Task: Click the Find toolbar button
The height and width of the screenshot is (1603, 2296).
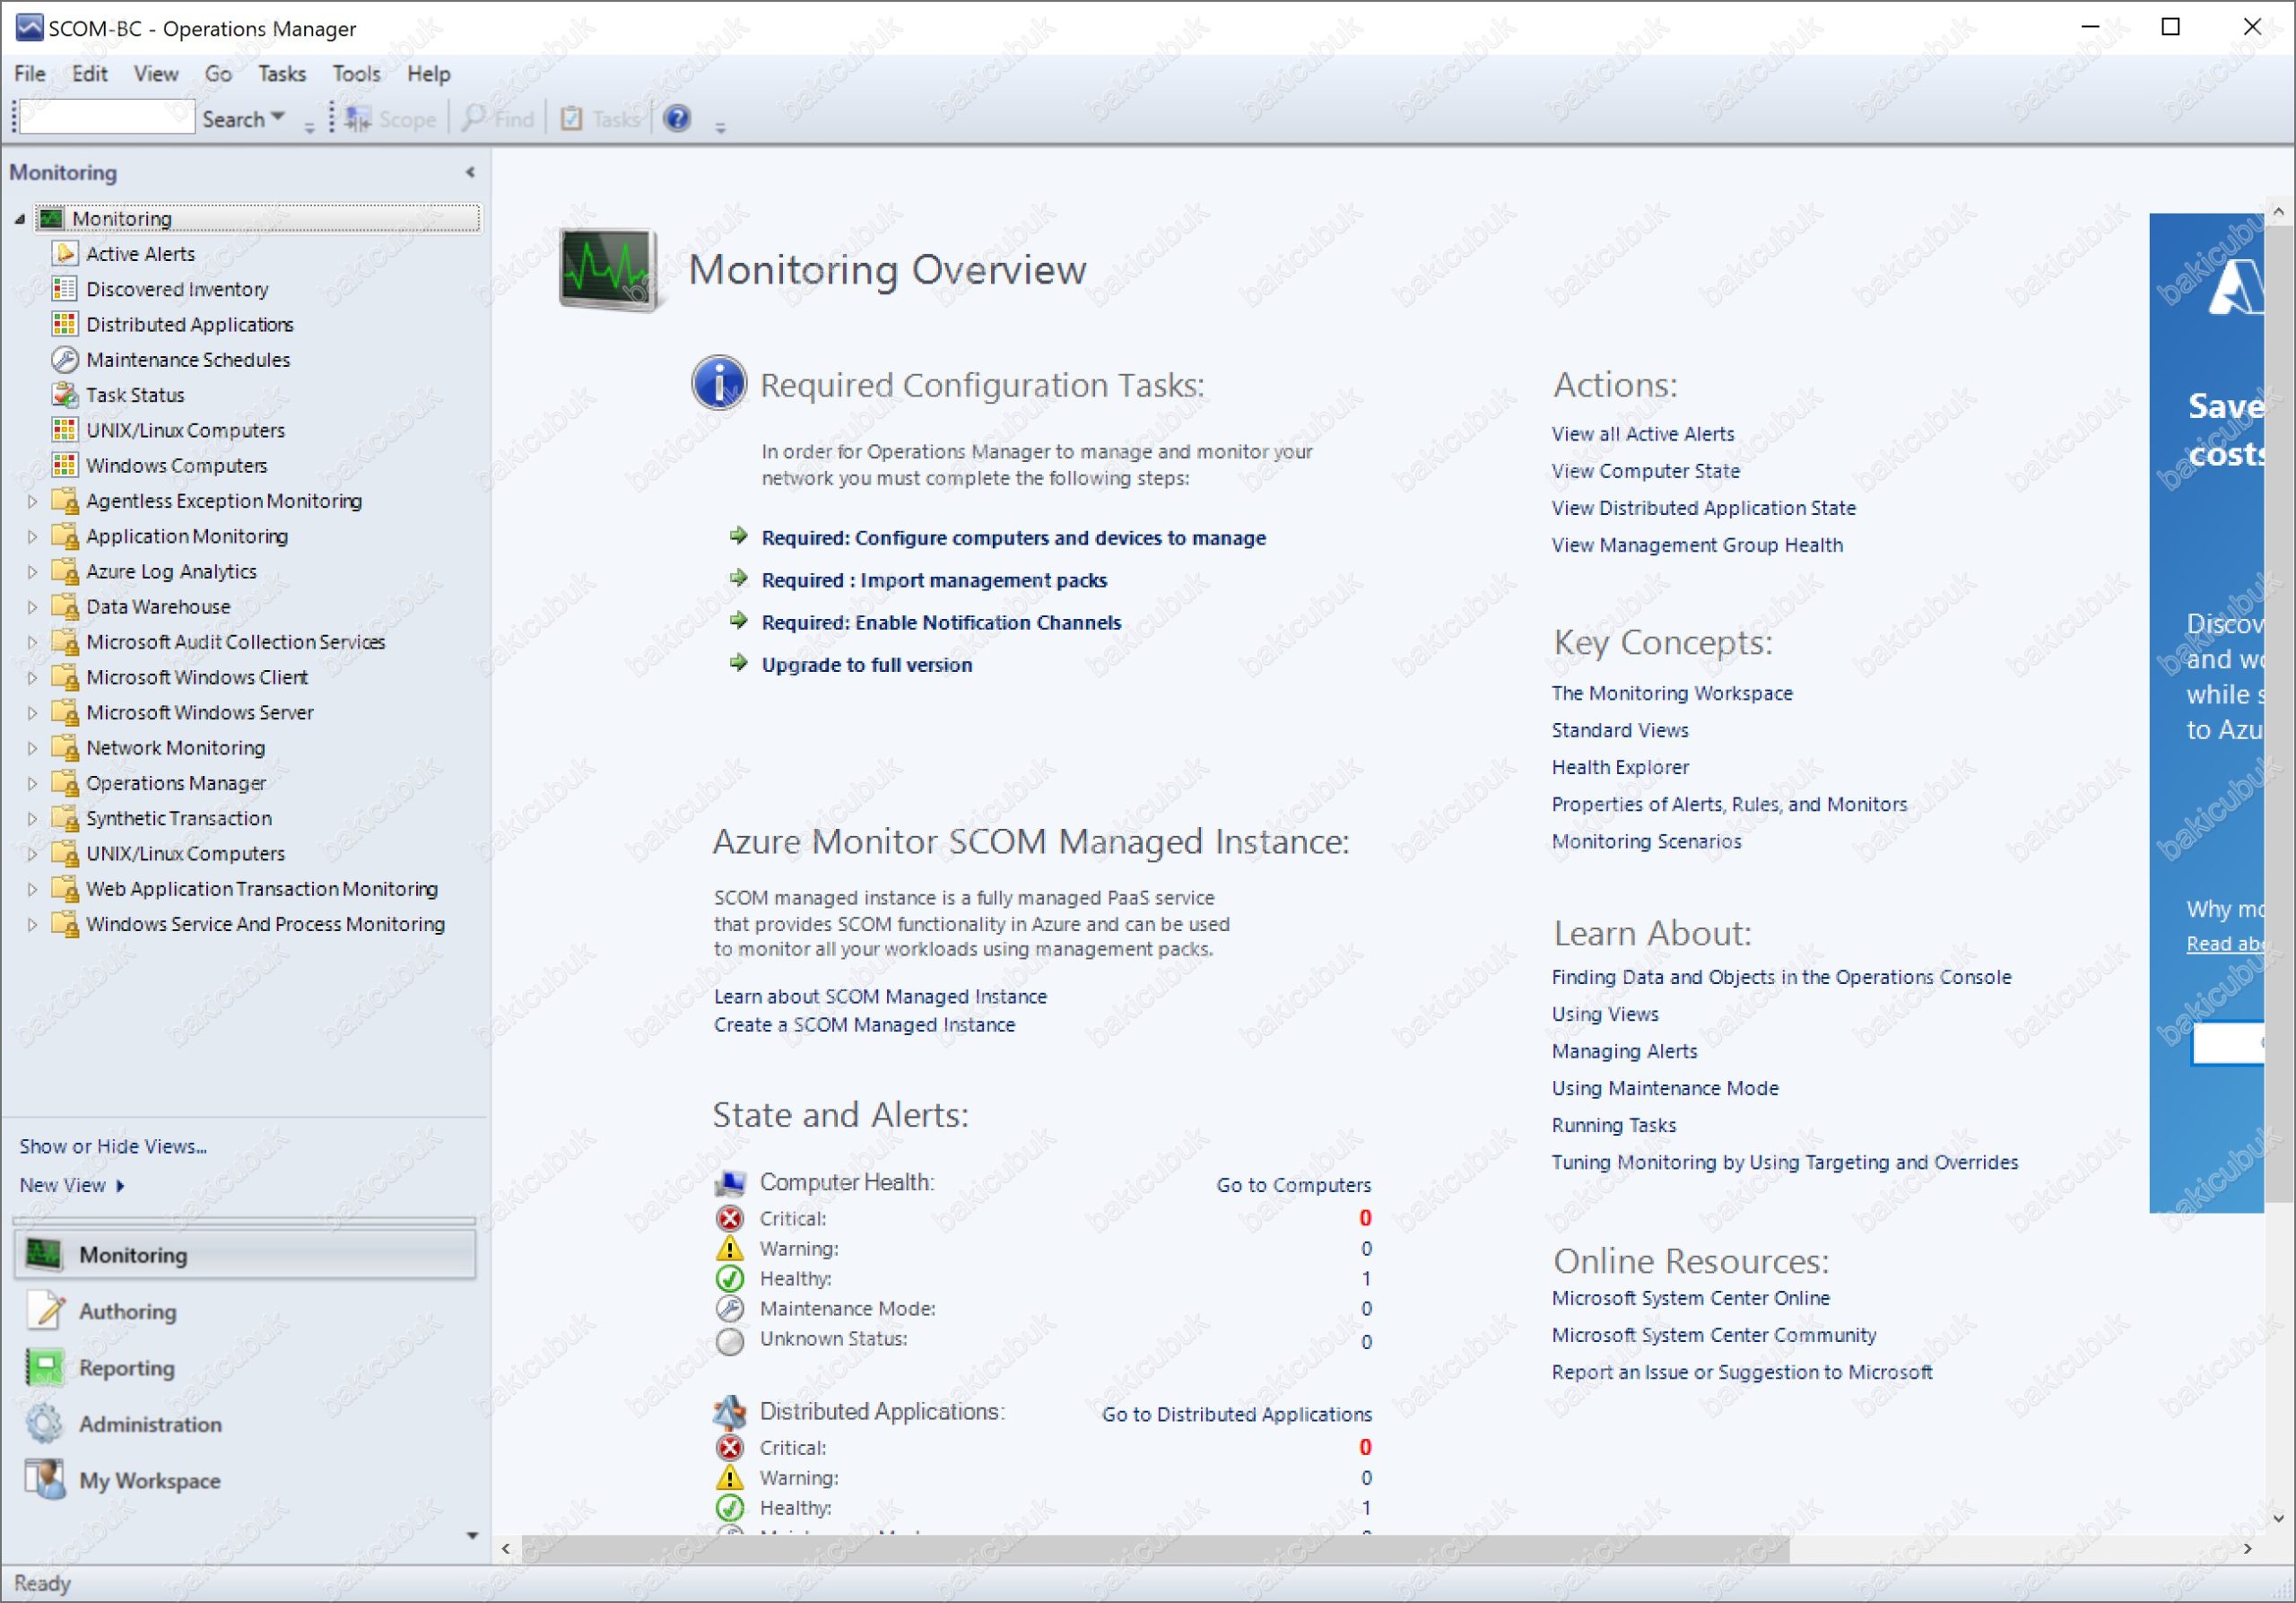Action: [499, 119]
